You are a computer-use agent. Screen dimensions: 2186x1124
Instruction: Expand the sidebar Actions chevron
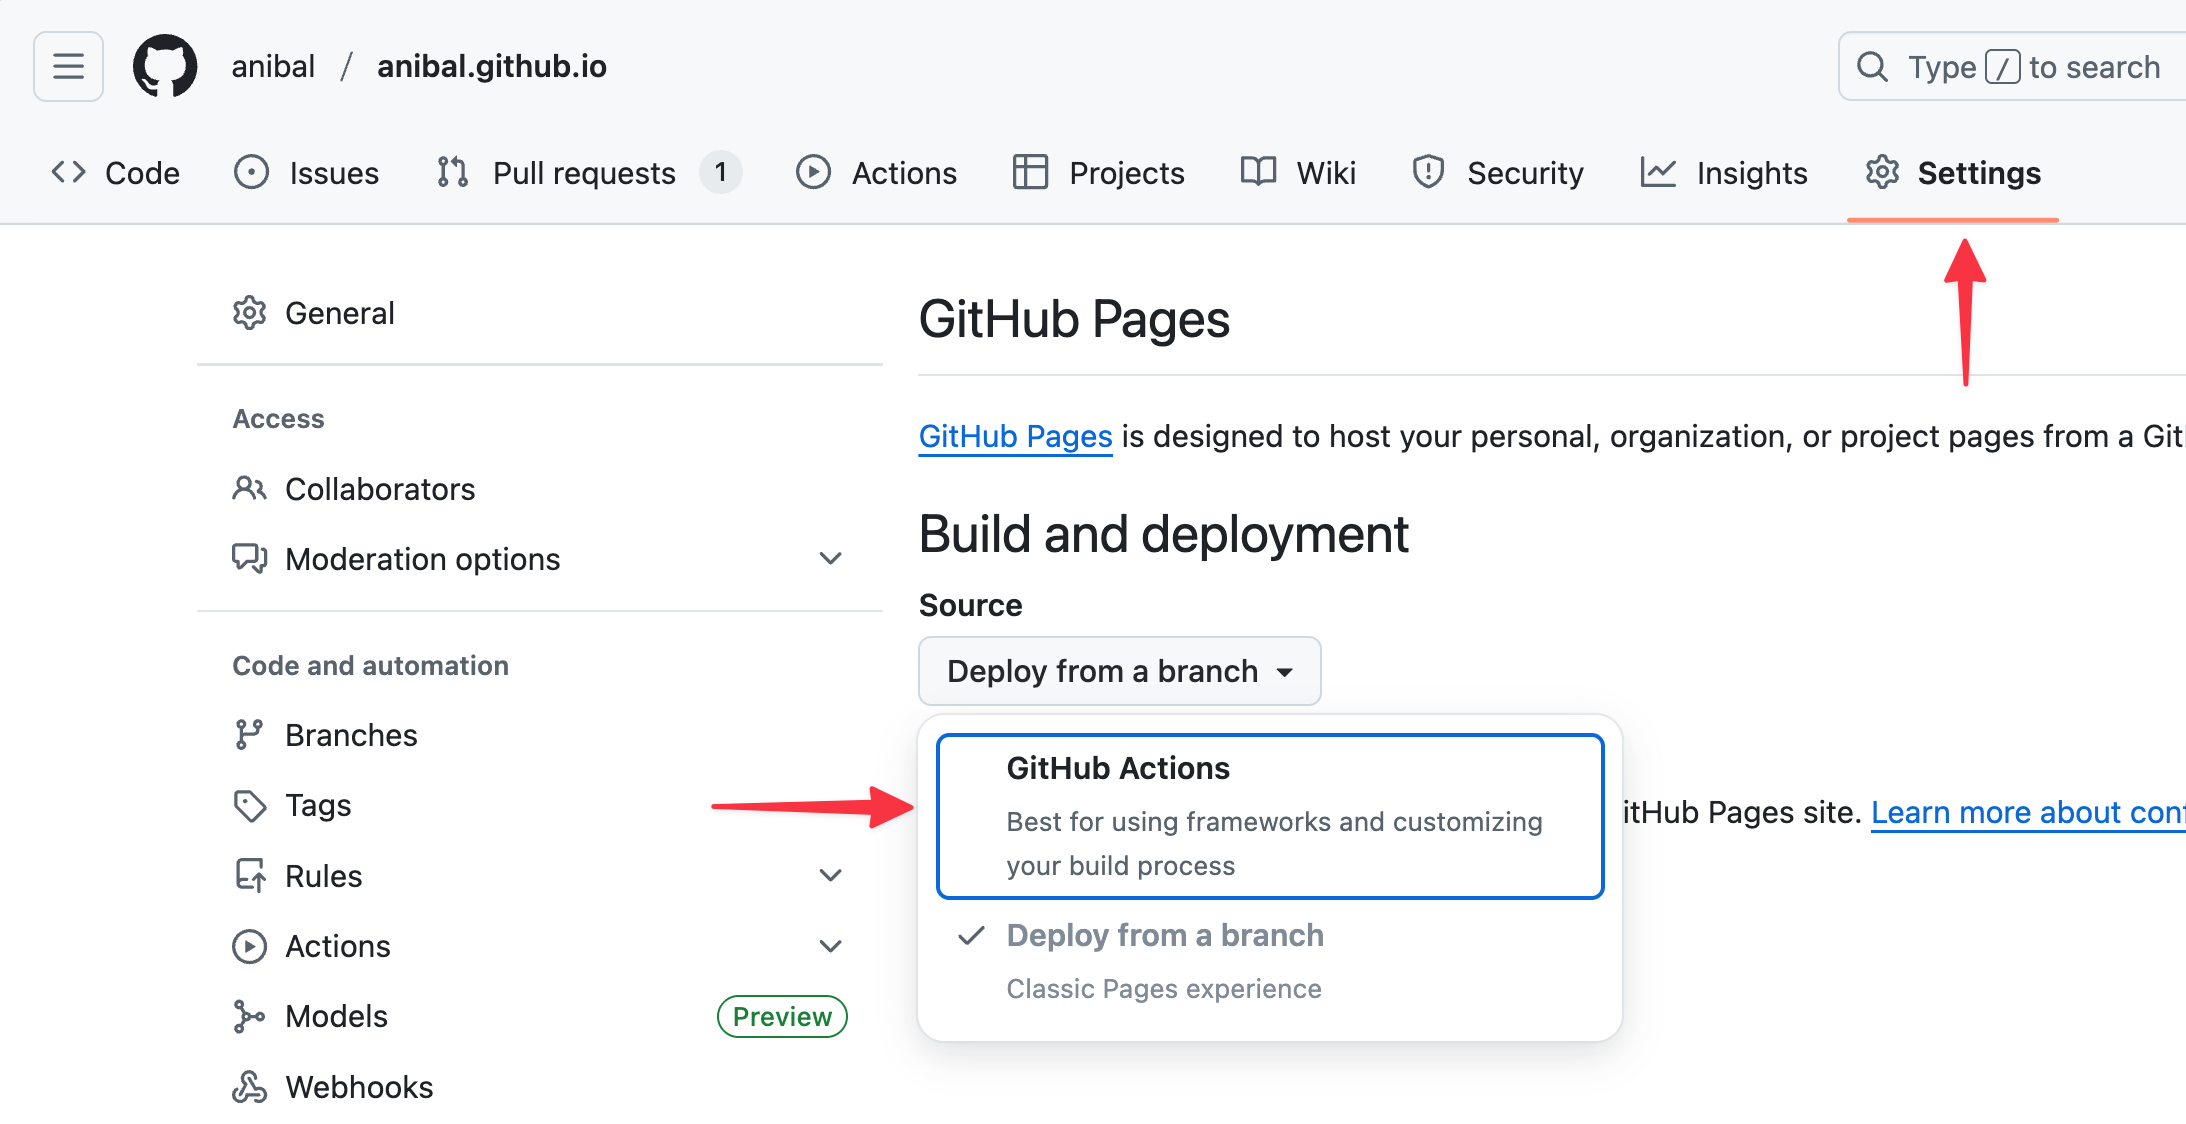(830, 946)
